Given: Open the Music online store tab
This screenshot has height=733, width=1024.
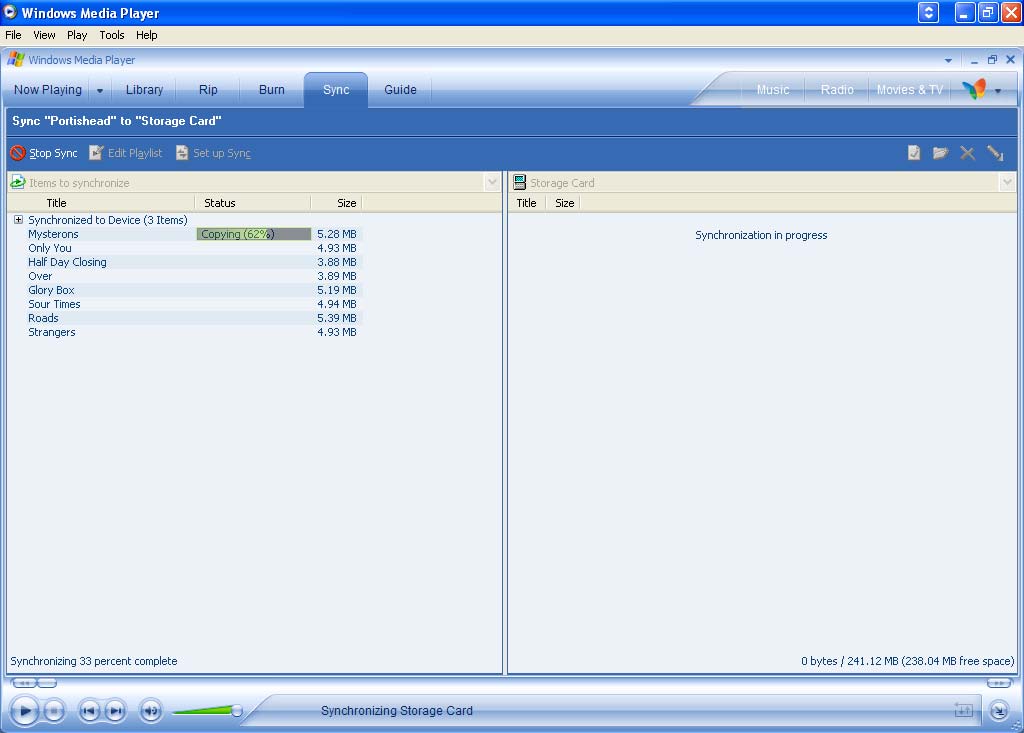Looking at the screenshot, I should point(773,90).
